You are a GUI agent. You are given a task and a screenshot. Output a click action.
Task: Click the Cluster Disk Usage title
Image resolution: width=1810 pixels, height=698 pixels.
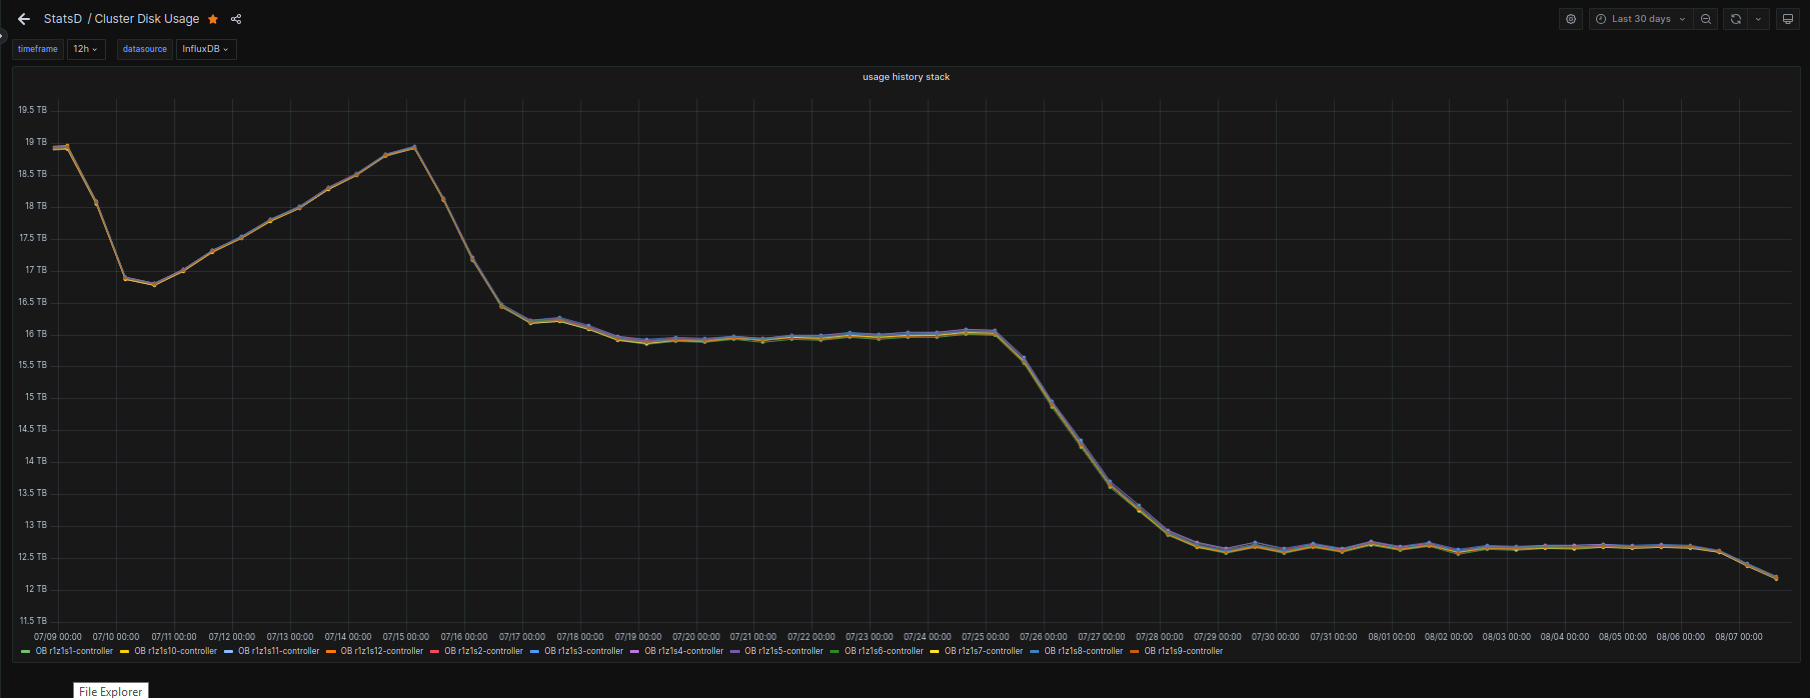147,19
